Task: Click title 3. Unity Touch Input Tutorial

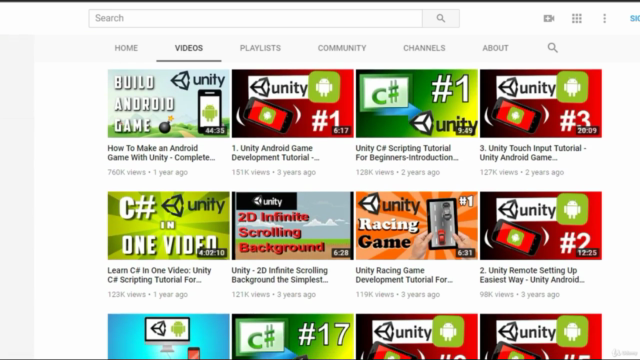Action: [x=533, y=153]
